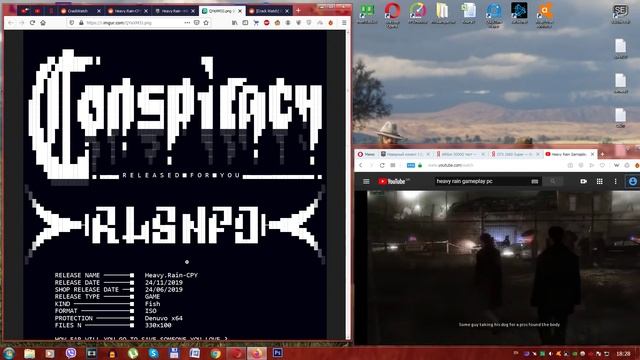Open Firefox page actions three-dot menu
640x360 pixels.
(187, 23)
